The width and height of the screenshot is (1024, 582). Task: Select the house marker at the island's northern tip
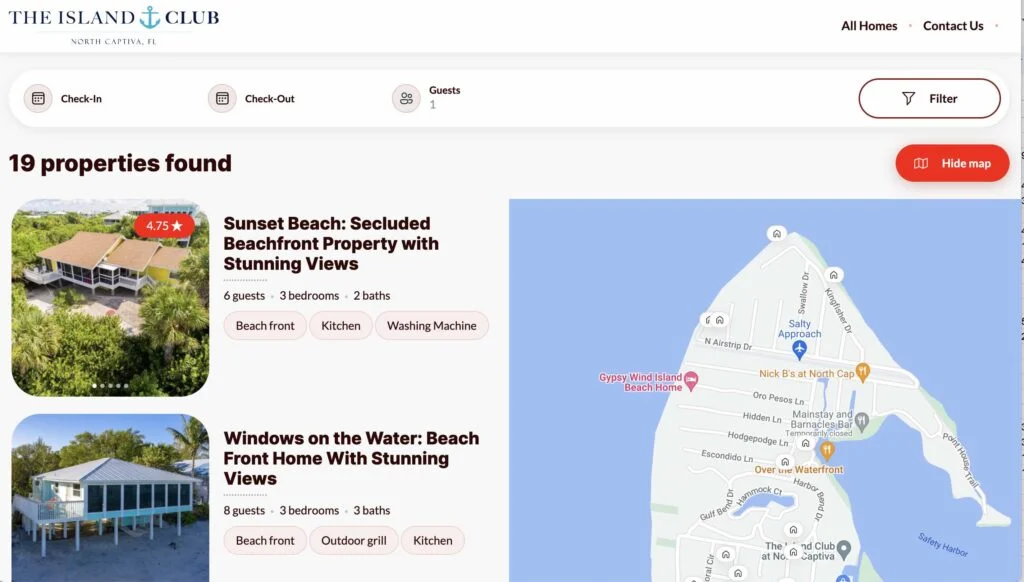776,234
